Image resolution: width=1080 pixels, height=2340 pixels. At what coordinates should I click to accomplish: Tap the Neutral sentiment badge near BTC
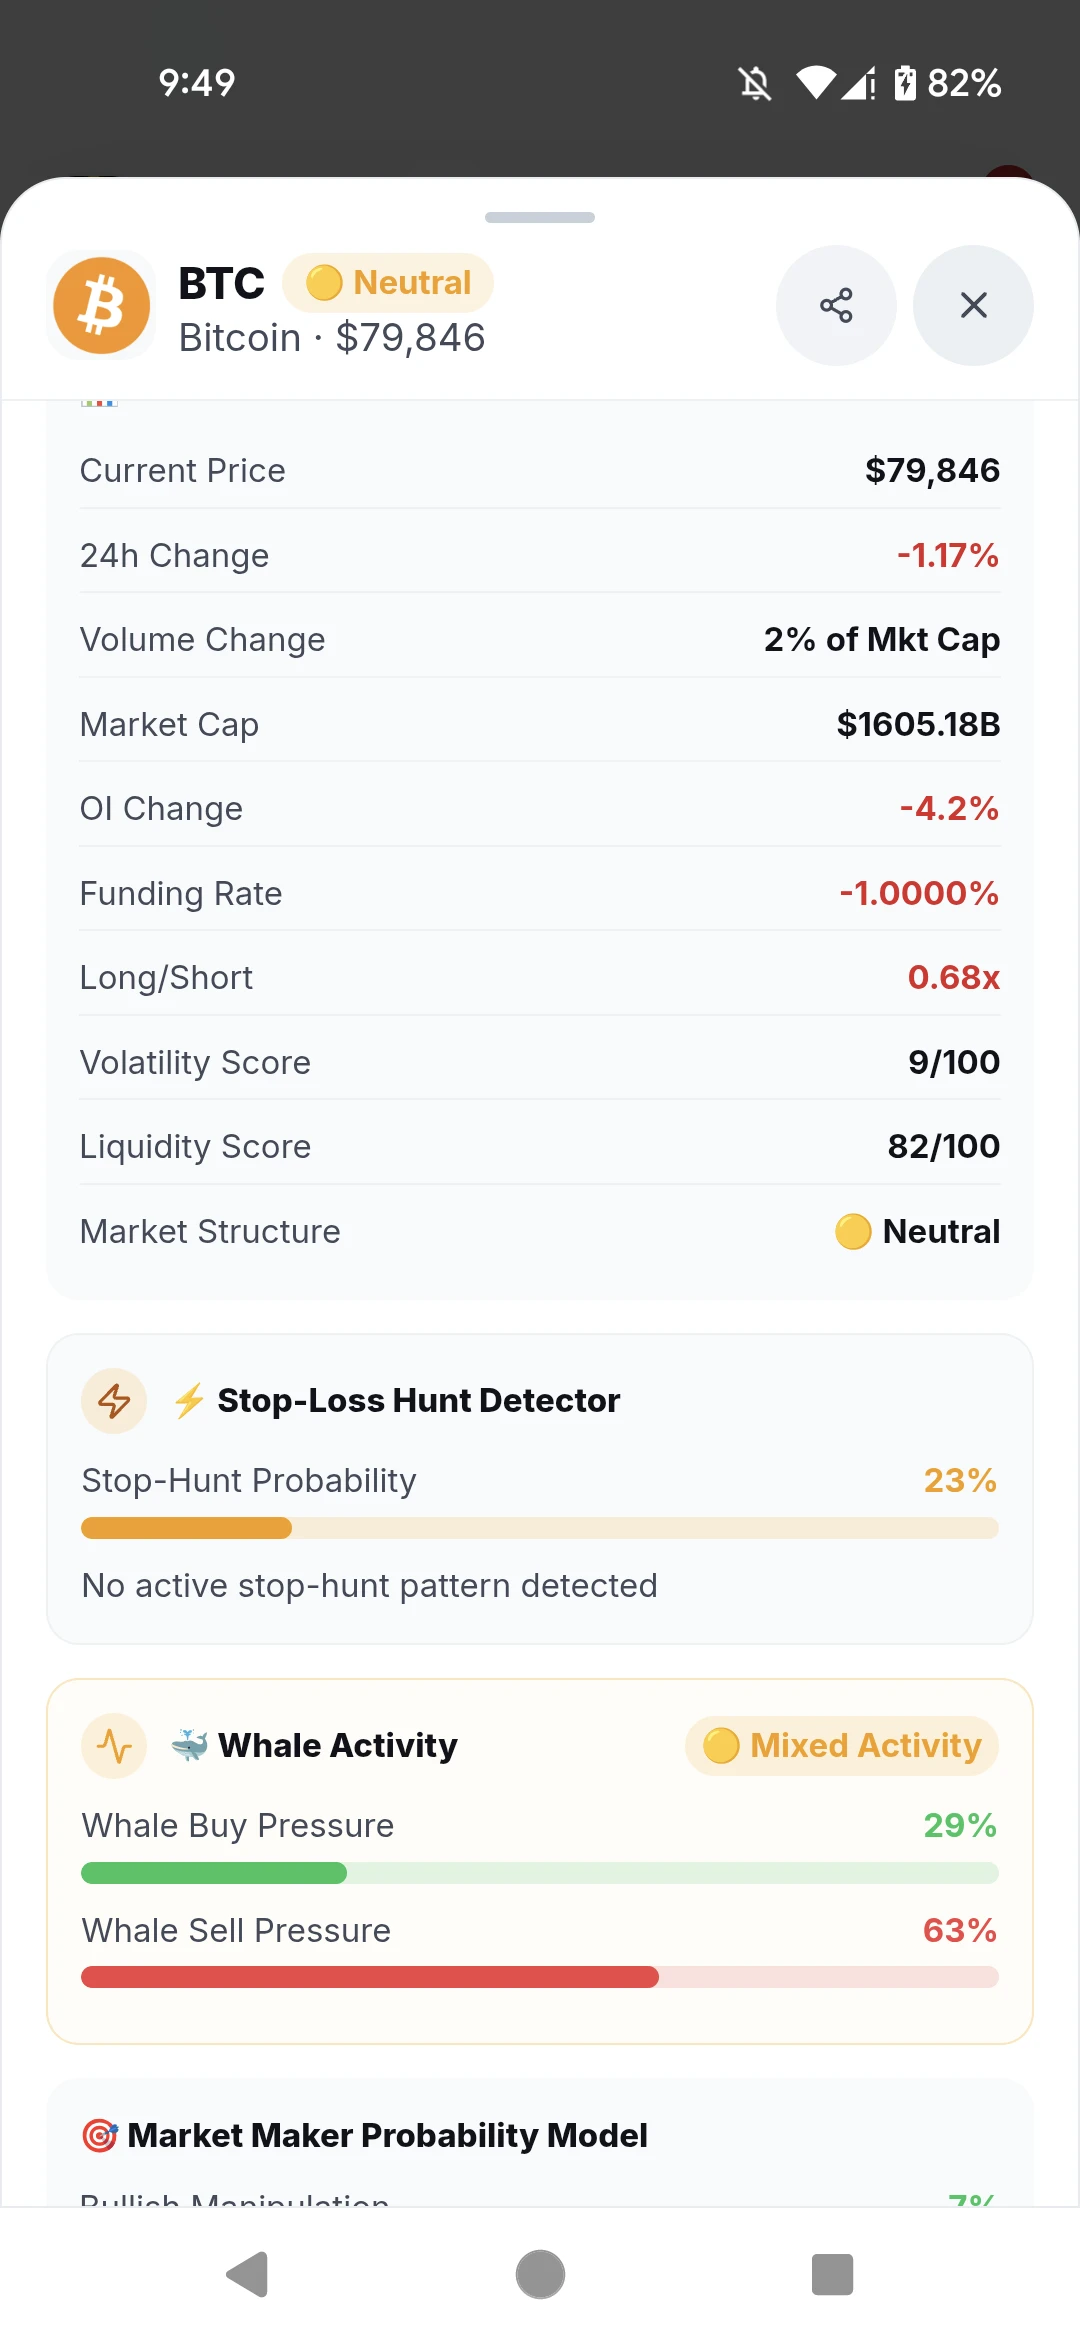[388, 283]
